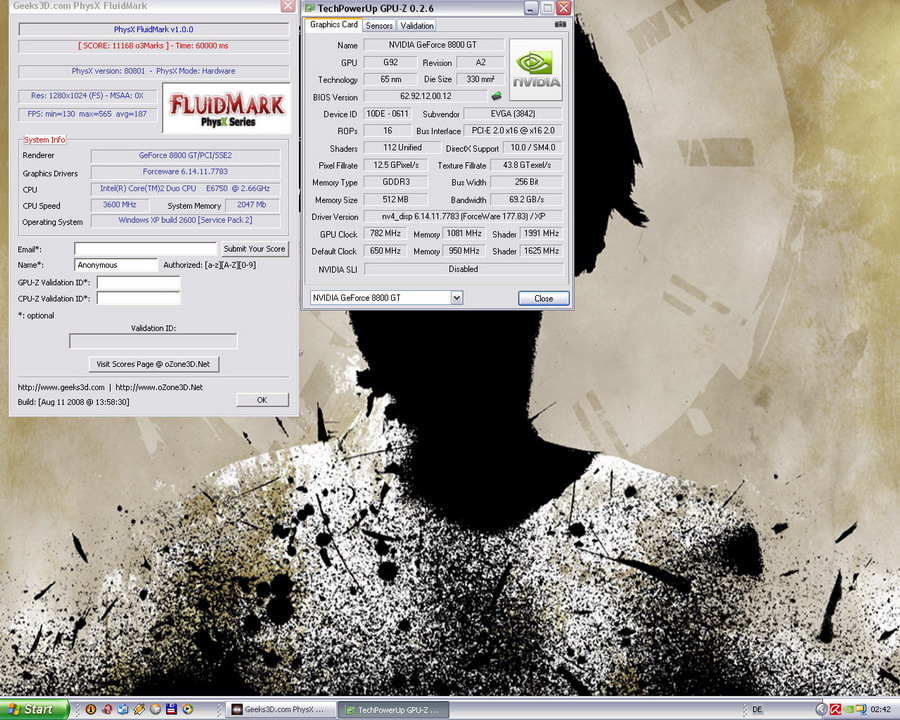Click the orange info quick launch icon
This screenshot has width=900, height=720.
(91, 709)
